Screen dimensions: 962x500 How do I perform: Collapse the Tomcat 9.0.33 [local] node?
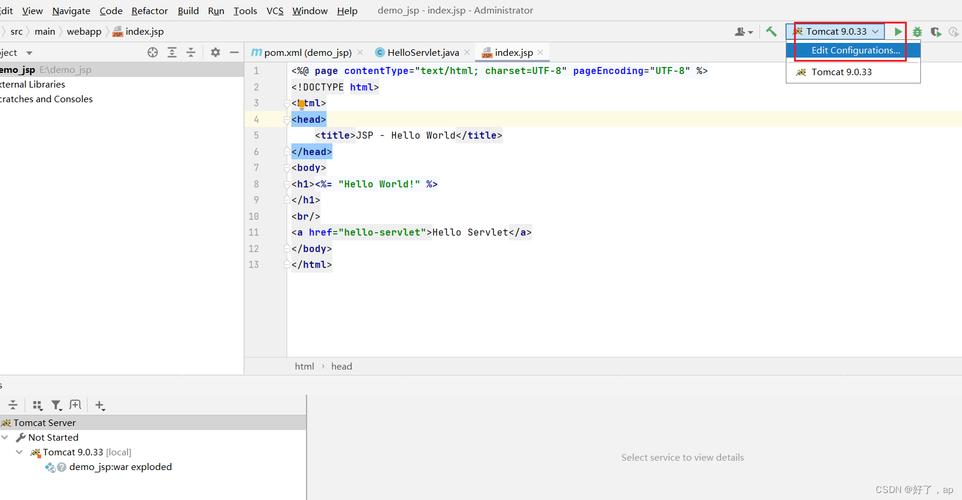click(x=20, y=452)
